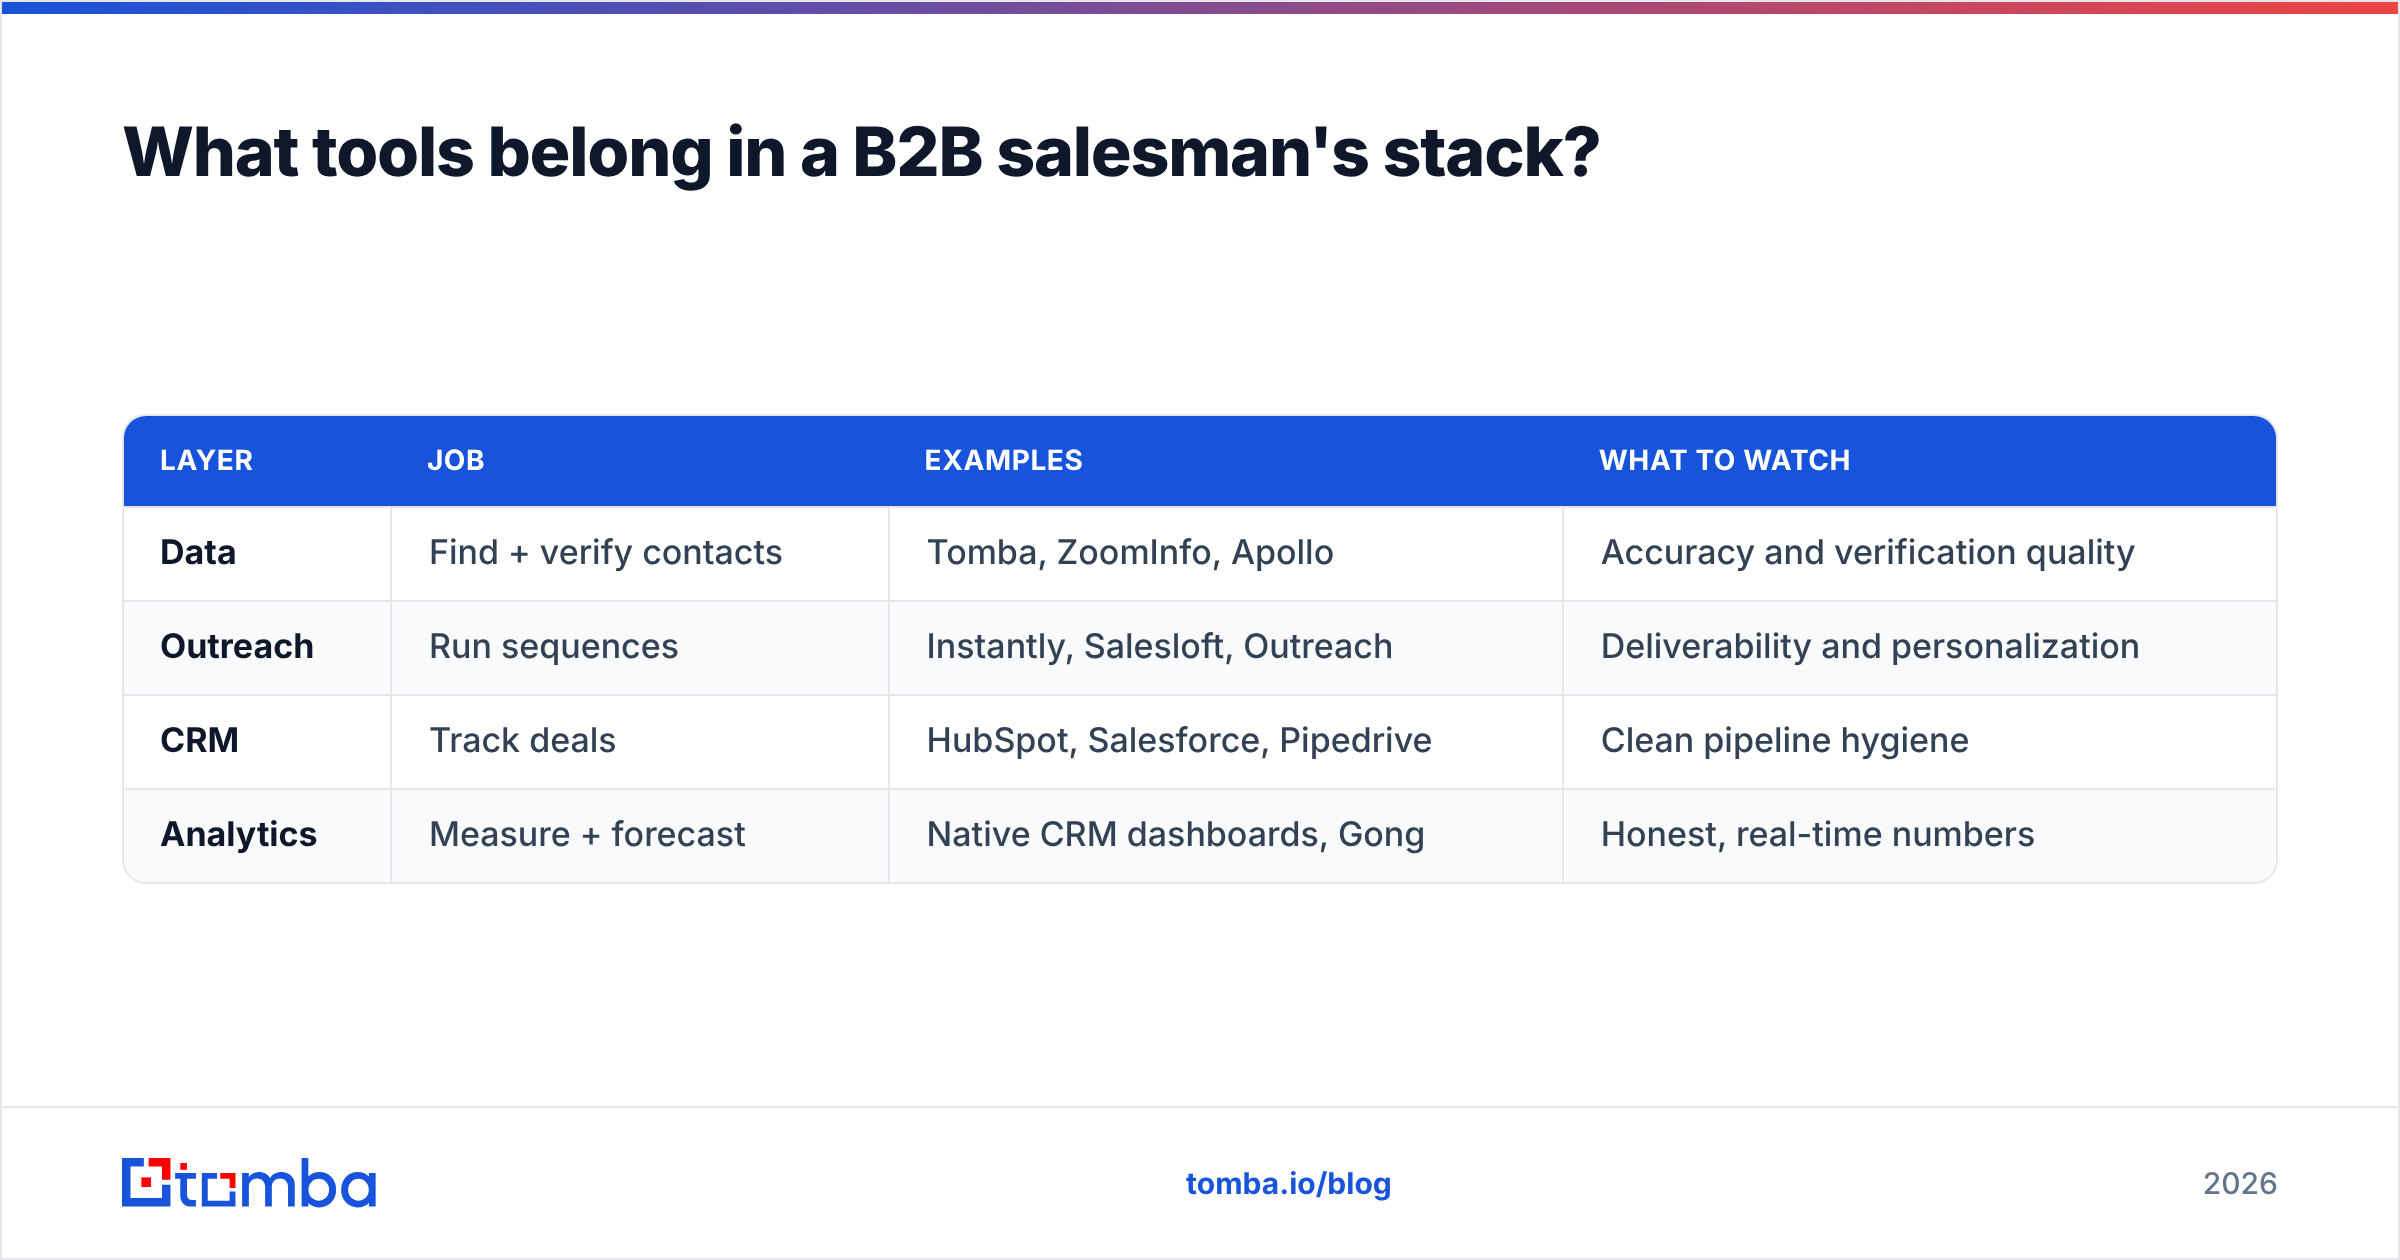Select the 'Measure + forecast' cell
Screen dimensions: 2400x1260
point(640,835)
